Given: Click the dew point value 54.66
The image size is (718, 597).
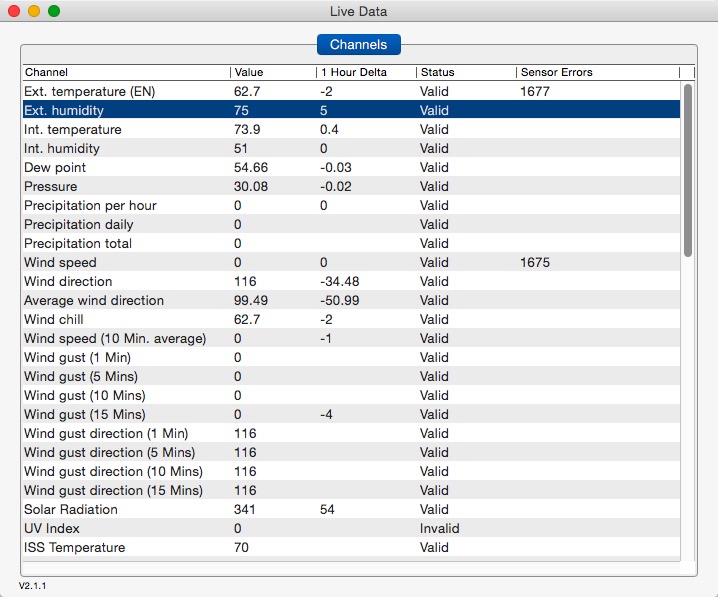Looking at the screenshot, I should 251,168.
